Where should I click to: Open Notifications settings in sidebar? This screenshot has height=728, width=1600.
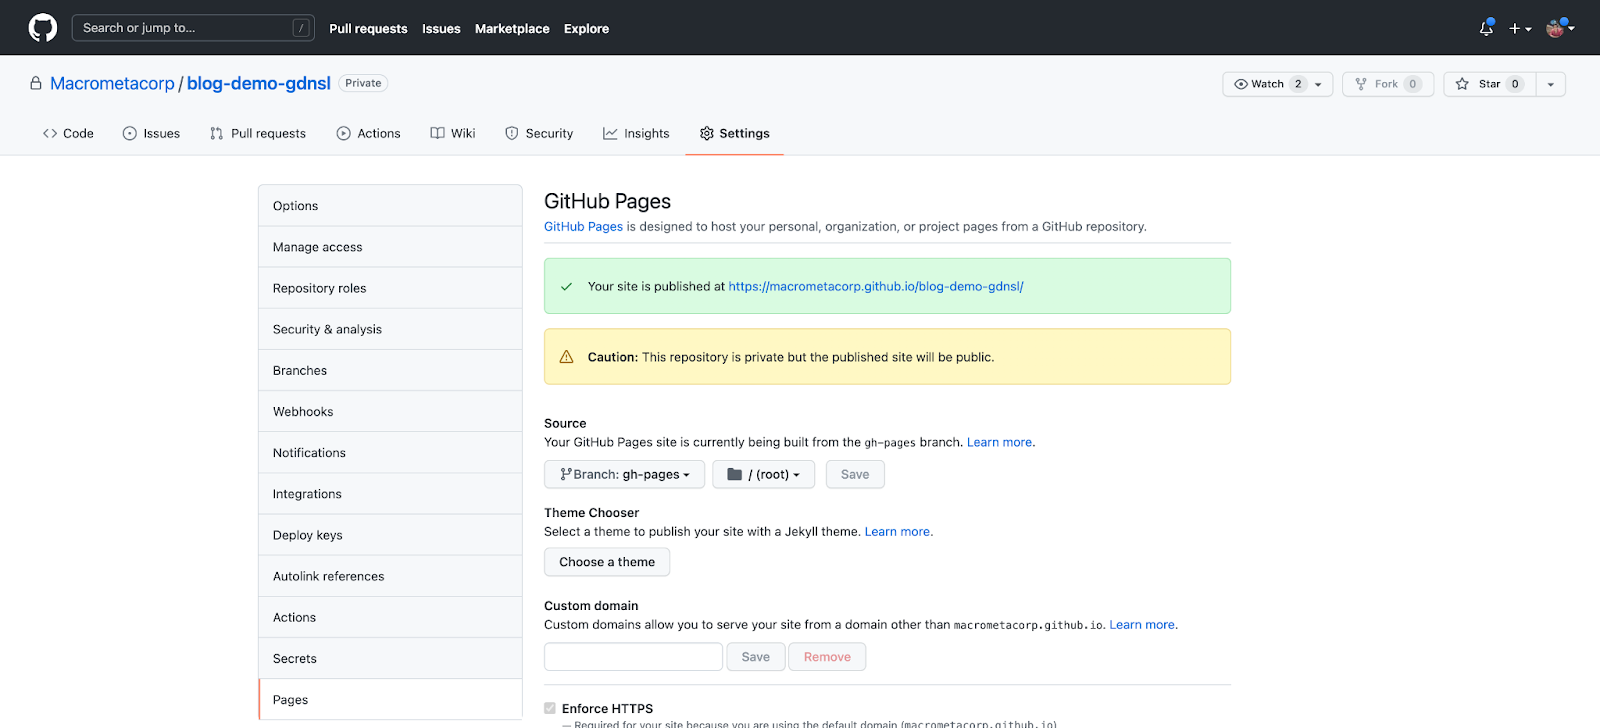[390, 453]
